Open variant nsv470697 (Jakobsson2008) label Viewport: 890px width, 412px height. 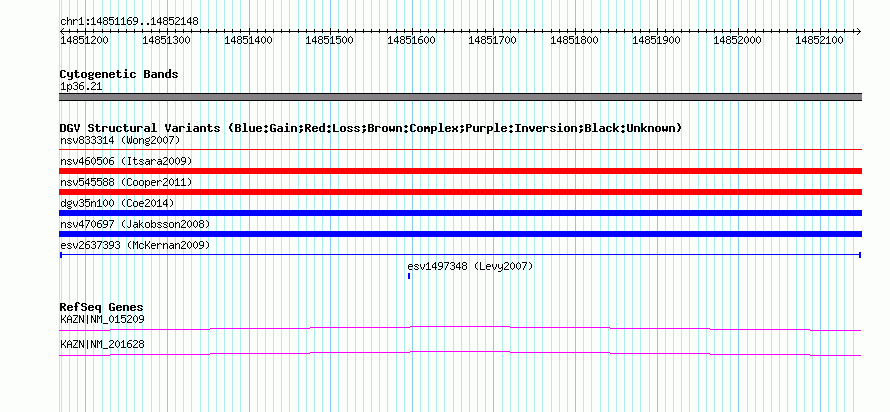[x=135, y=224]
